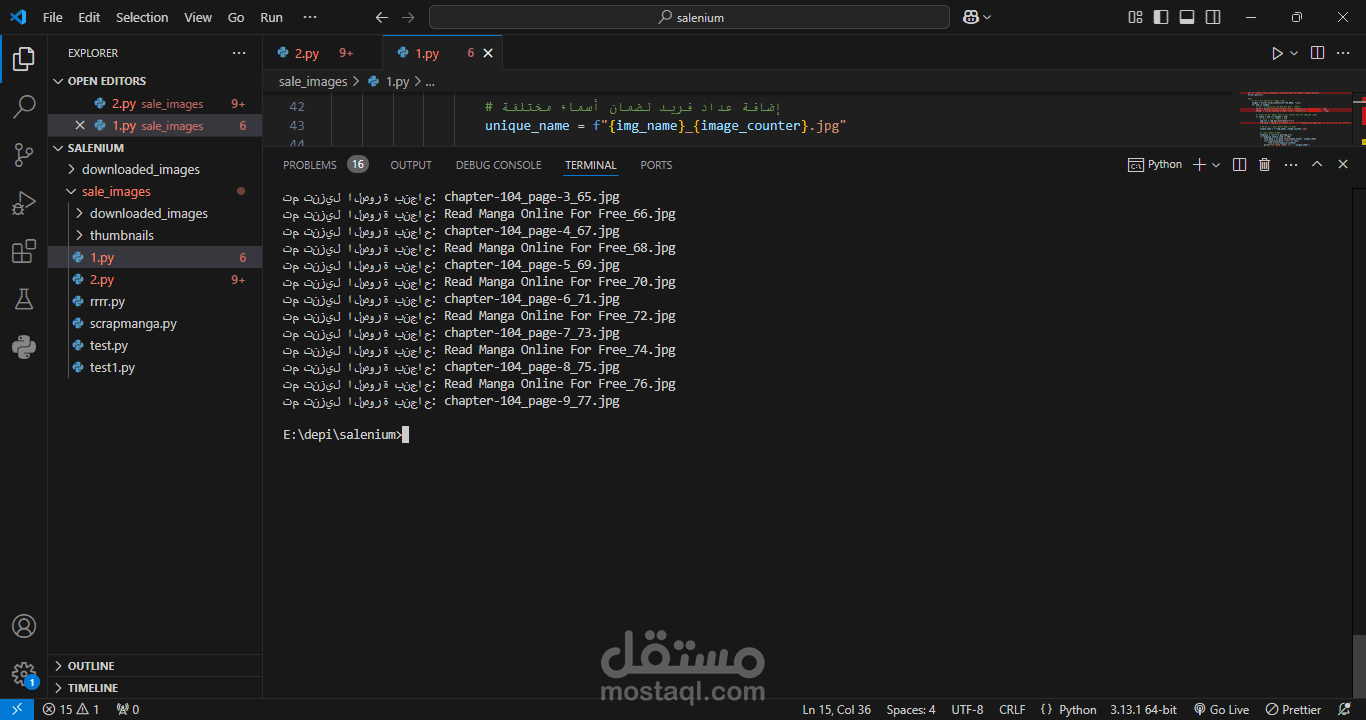The height and width of the screenshot is (720, 1366).
Task: Open the Selection menu
Action: coord(142,16)
